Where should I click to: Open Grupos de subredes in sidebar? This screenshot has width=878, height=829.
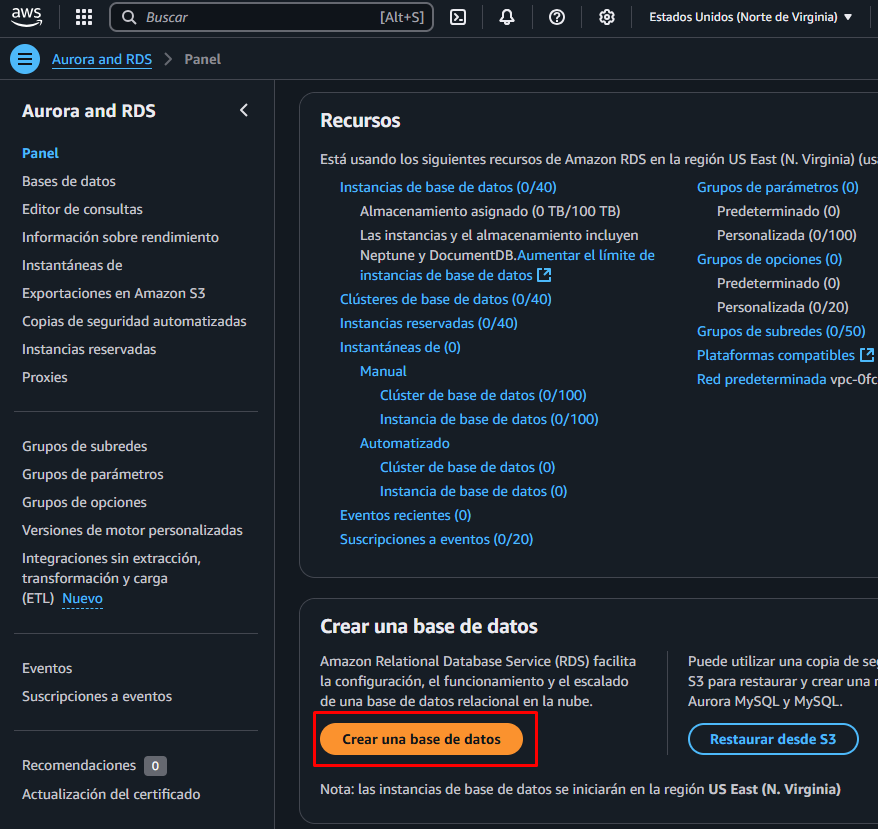(x=85, y=446)
